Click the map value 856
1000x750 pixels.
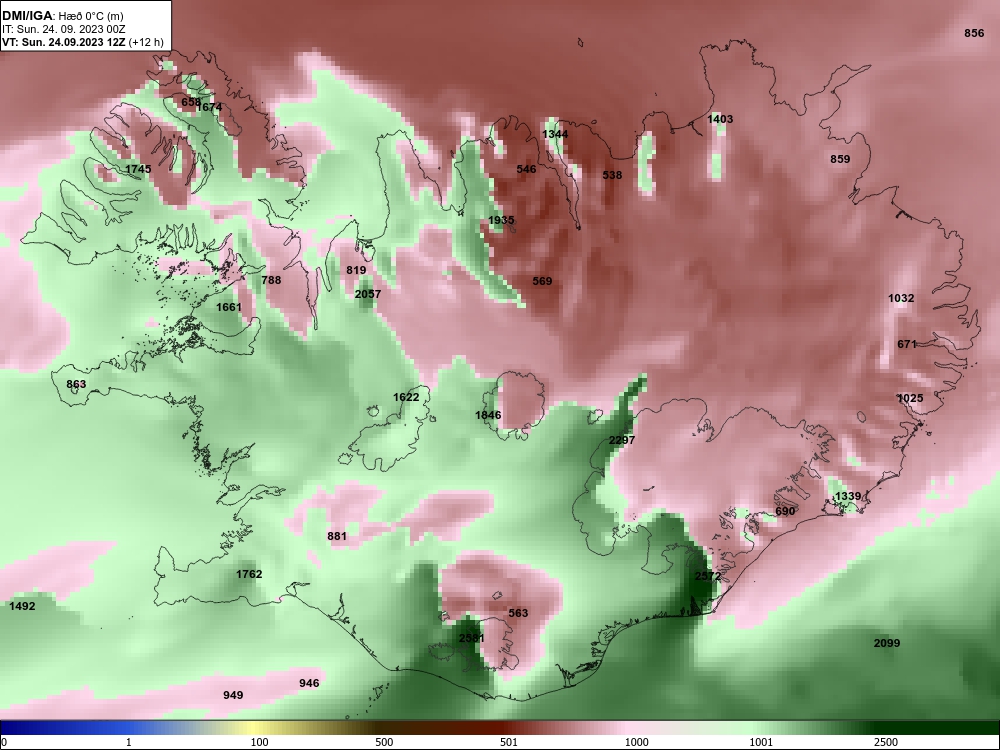(974, 33)
